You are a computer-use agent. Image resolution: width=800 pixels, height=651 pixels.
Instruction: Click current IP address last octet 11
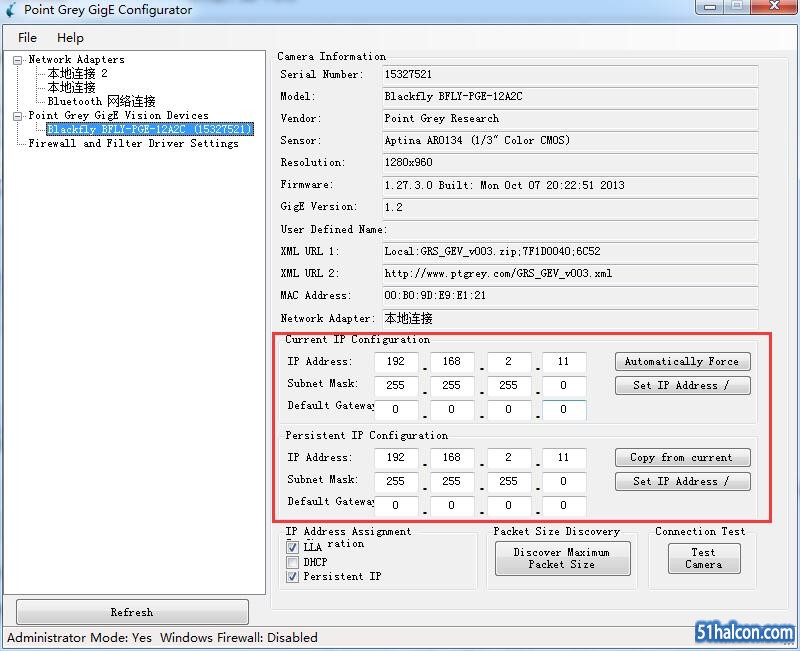coord(564,362)
